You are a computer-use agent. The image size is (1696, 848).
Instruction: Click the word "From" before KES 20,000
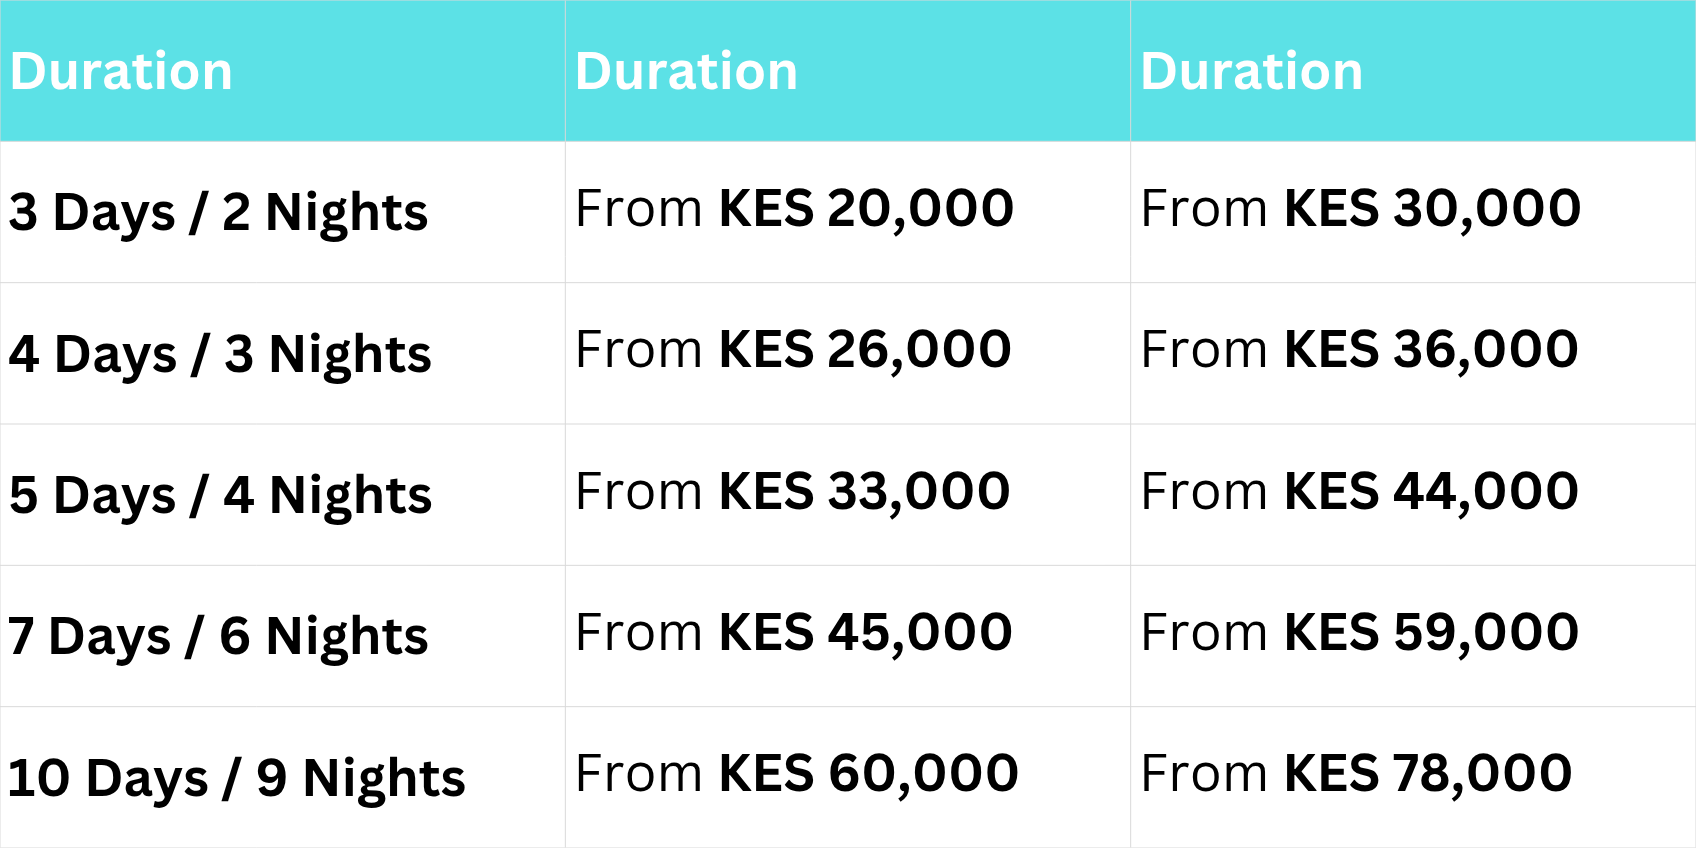[x=639, y=208]
